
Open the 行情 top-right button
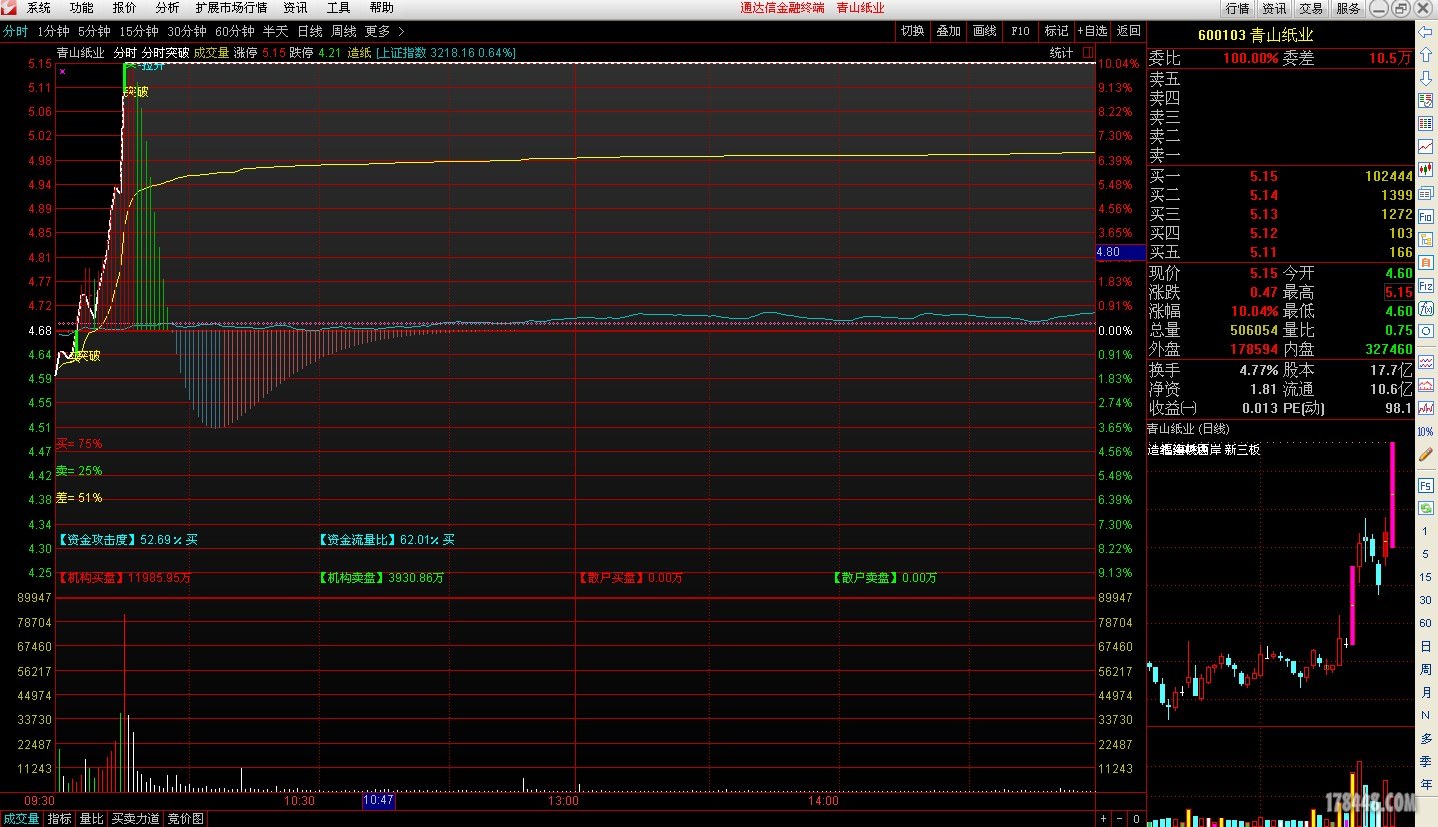coord(1237,8)
